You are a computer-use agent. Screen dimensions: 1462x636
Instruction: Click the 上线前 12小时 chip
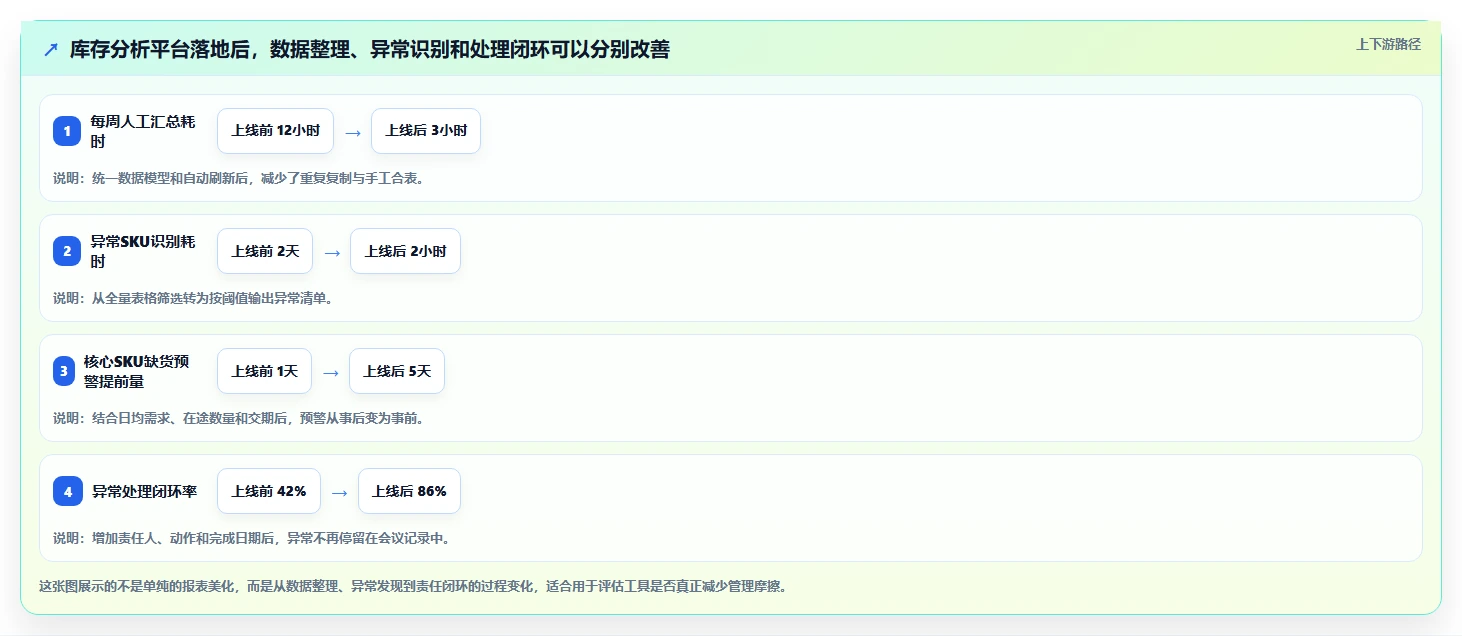(275, 131)
